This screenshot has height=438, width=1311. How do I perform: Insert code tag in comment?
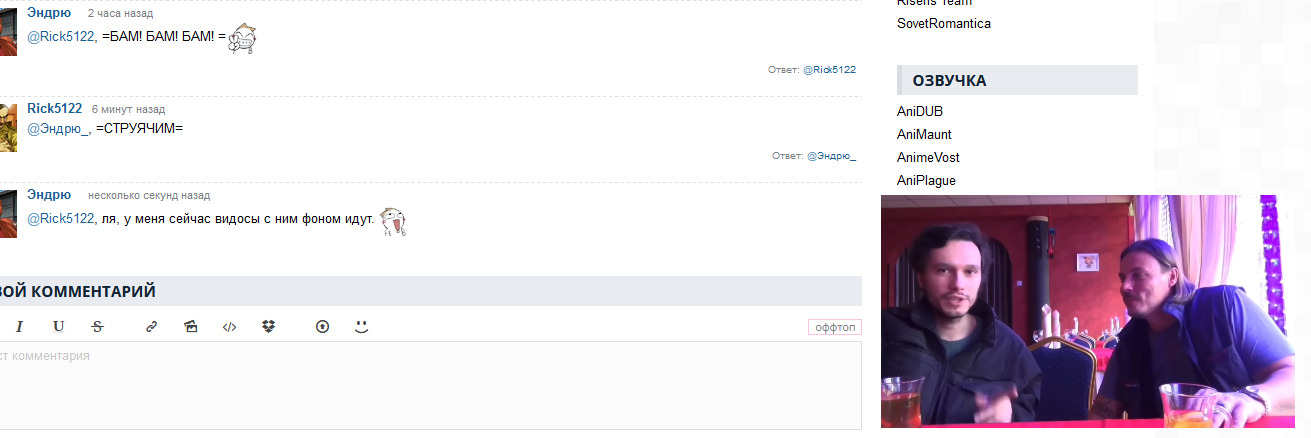[229, 326]
